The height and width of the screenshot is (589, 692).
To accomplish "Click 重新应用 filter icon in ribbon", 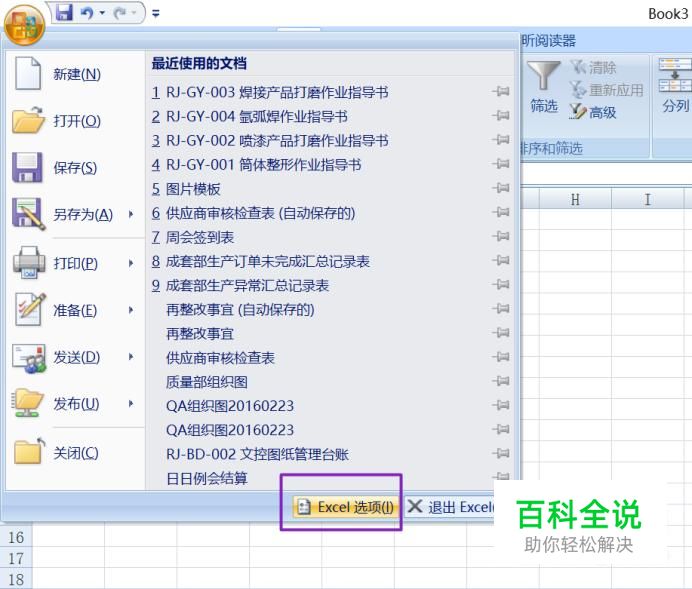I will tap(578, 90).
